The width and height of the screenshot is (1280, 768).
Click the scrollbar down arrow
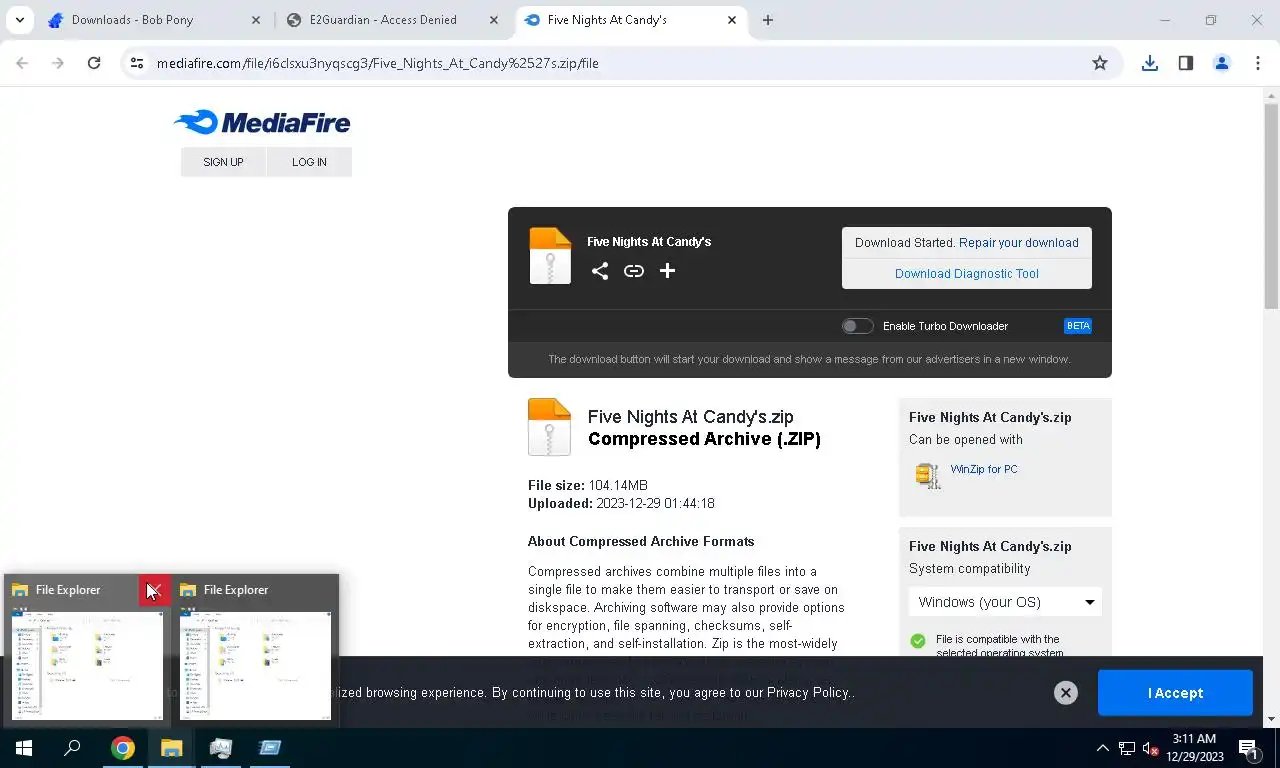[1271, 718]
